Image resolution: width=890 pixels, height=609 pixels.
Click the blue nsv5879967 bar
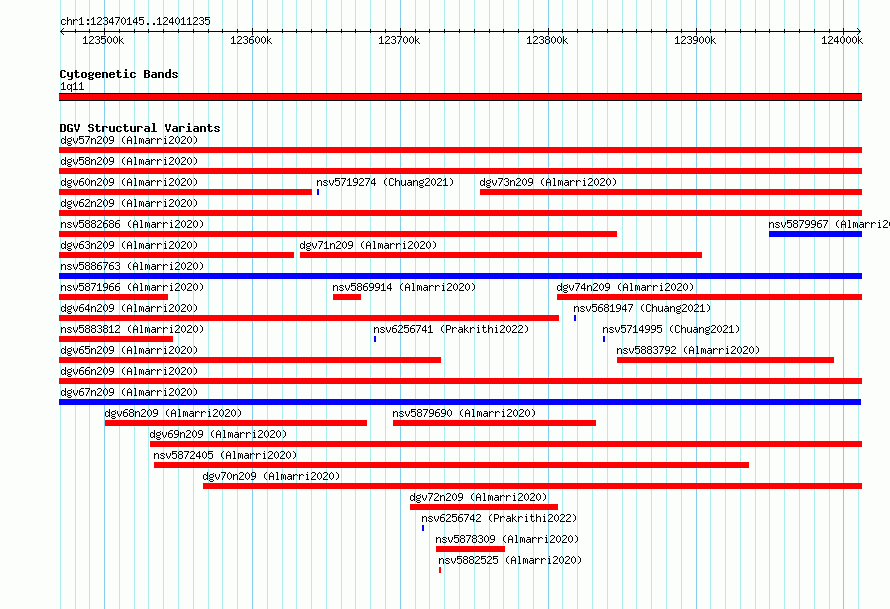815,234
